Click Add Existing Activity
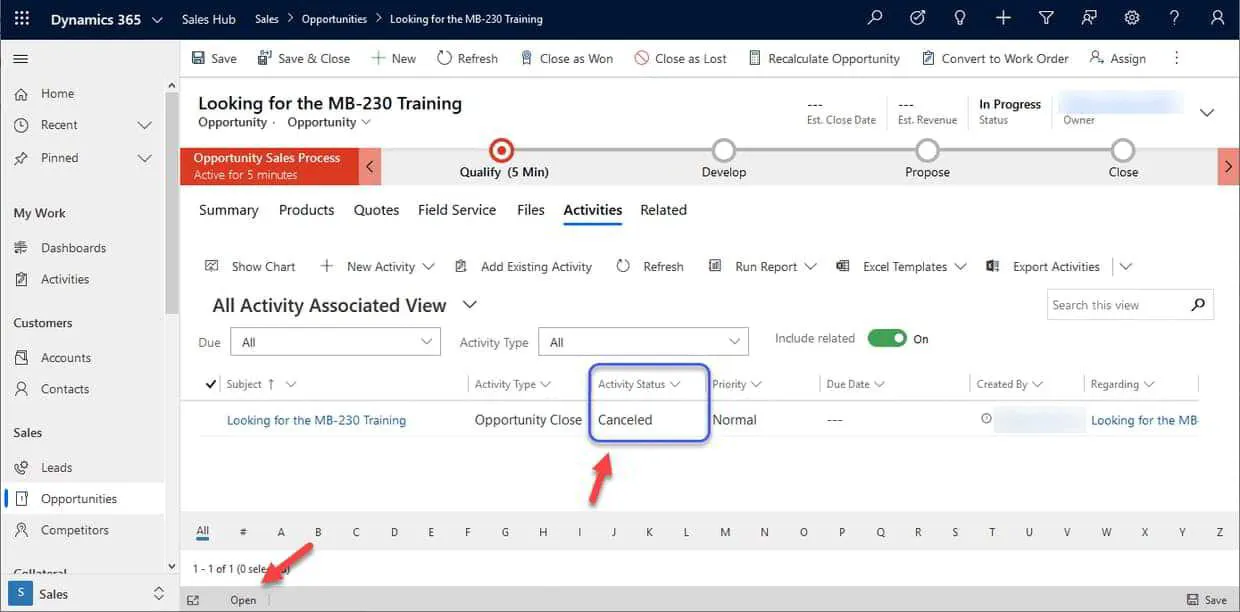The image size is (1240, 612). (523, 266)
